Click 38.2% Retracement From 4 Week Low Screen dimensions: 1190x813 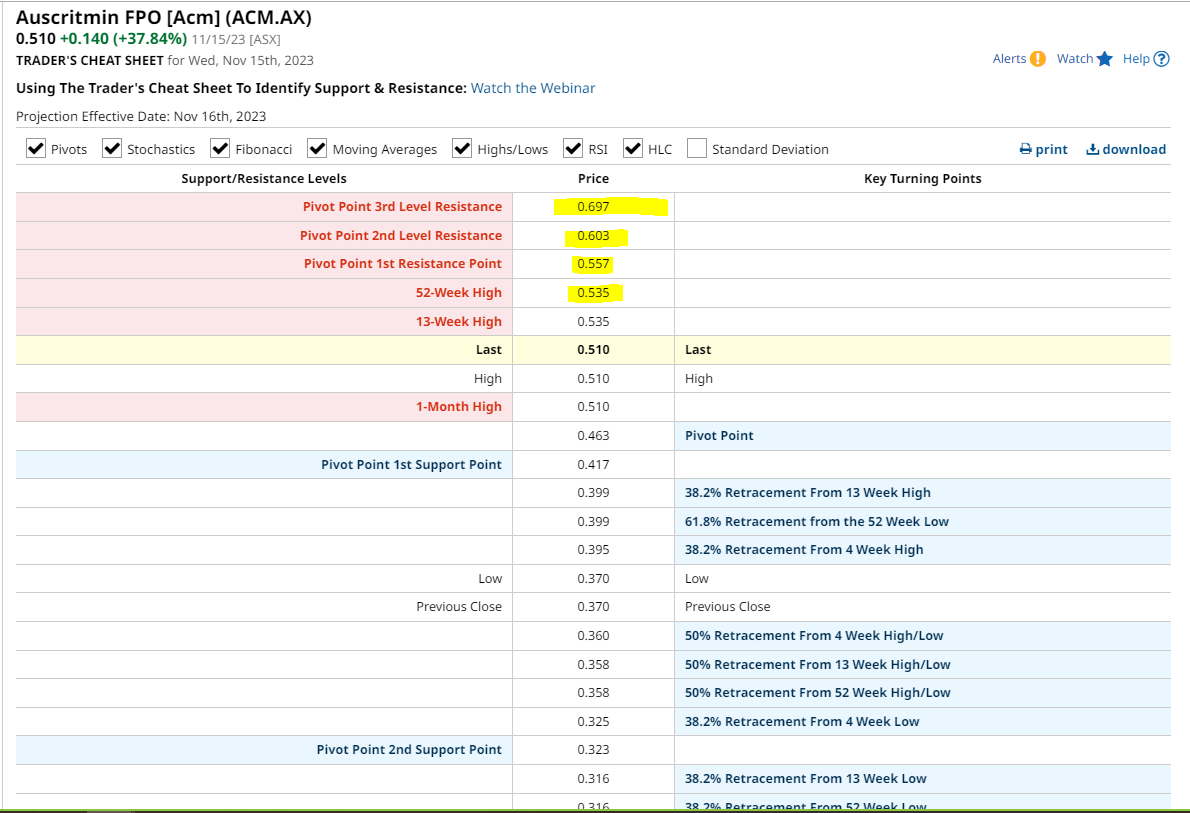[x=801, y=721]
